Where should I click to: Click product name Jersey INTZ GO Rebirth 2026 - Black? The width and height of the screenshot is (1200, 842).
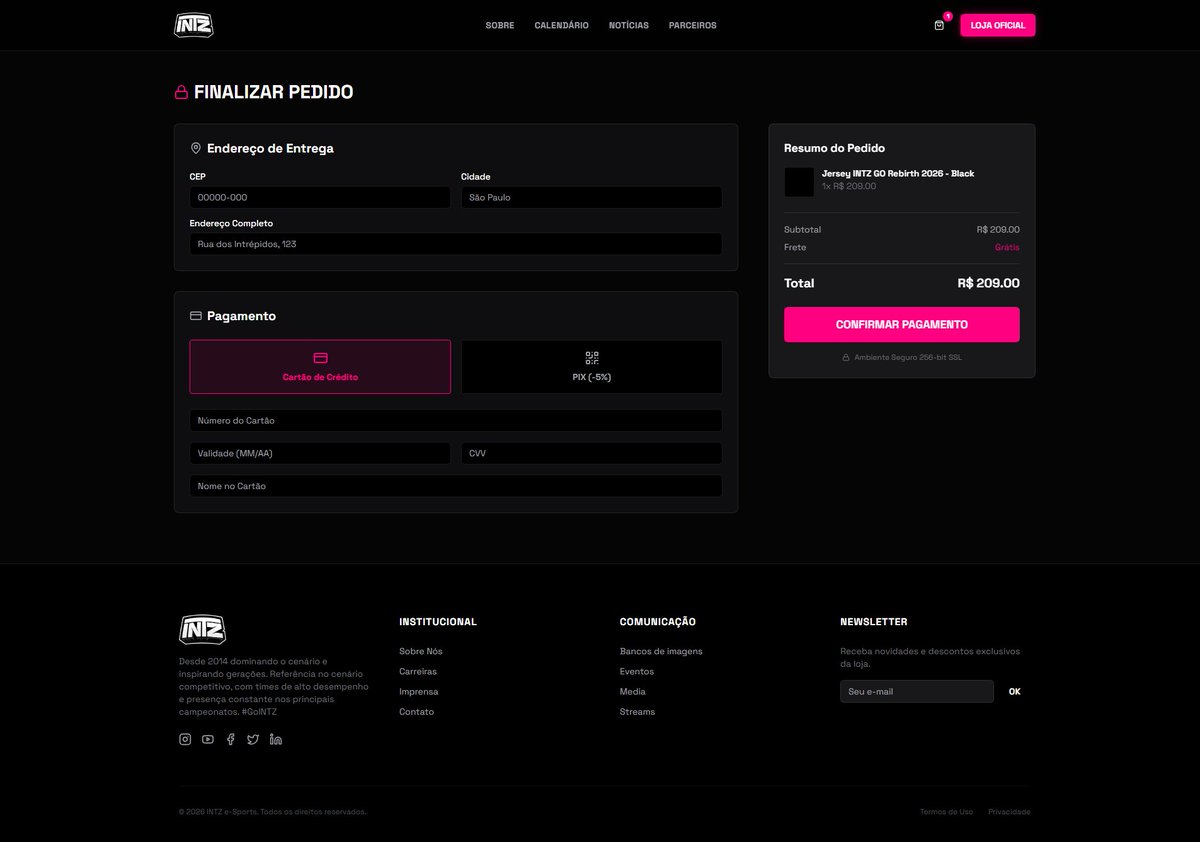(x=898, y=174)
